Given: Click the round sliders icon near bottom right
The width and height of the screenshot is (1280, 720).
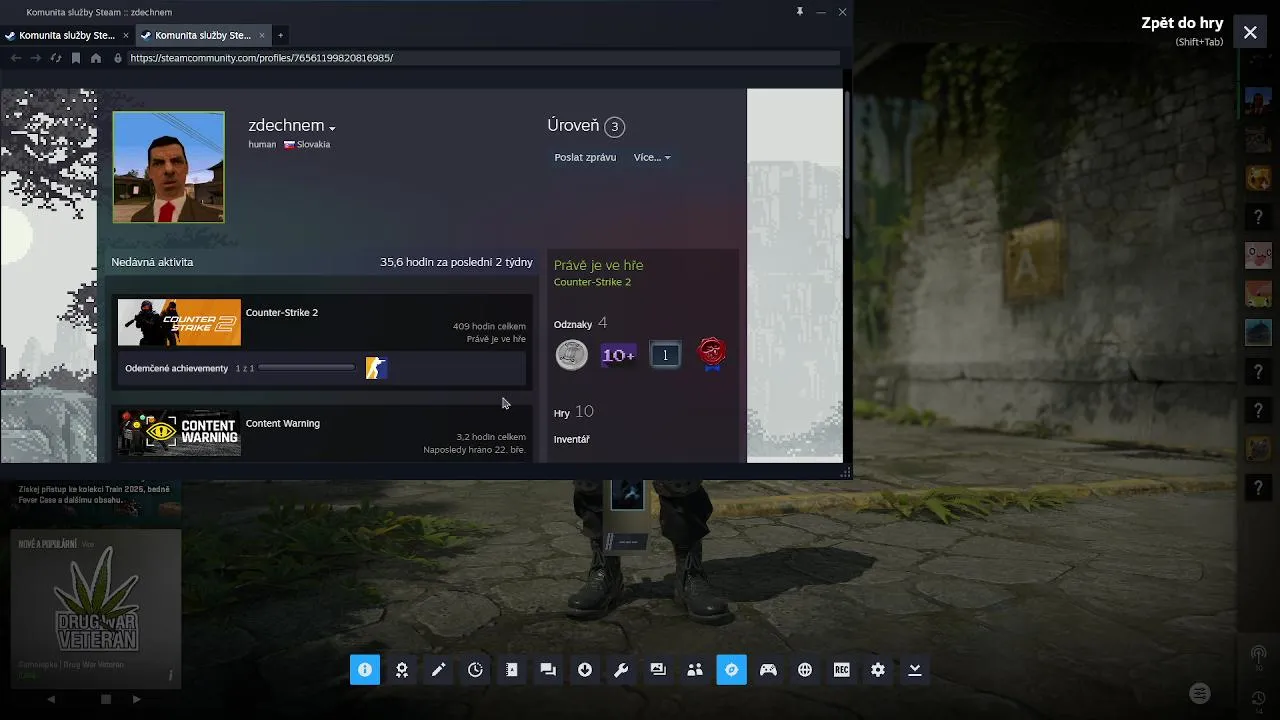Looking at the screenshot, I should [x=1200, y=693].
